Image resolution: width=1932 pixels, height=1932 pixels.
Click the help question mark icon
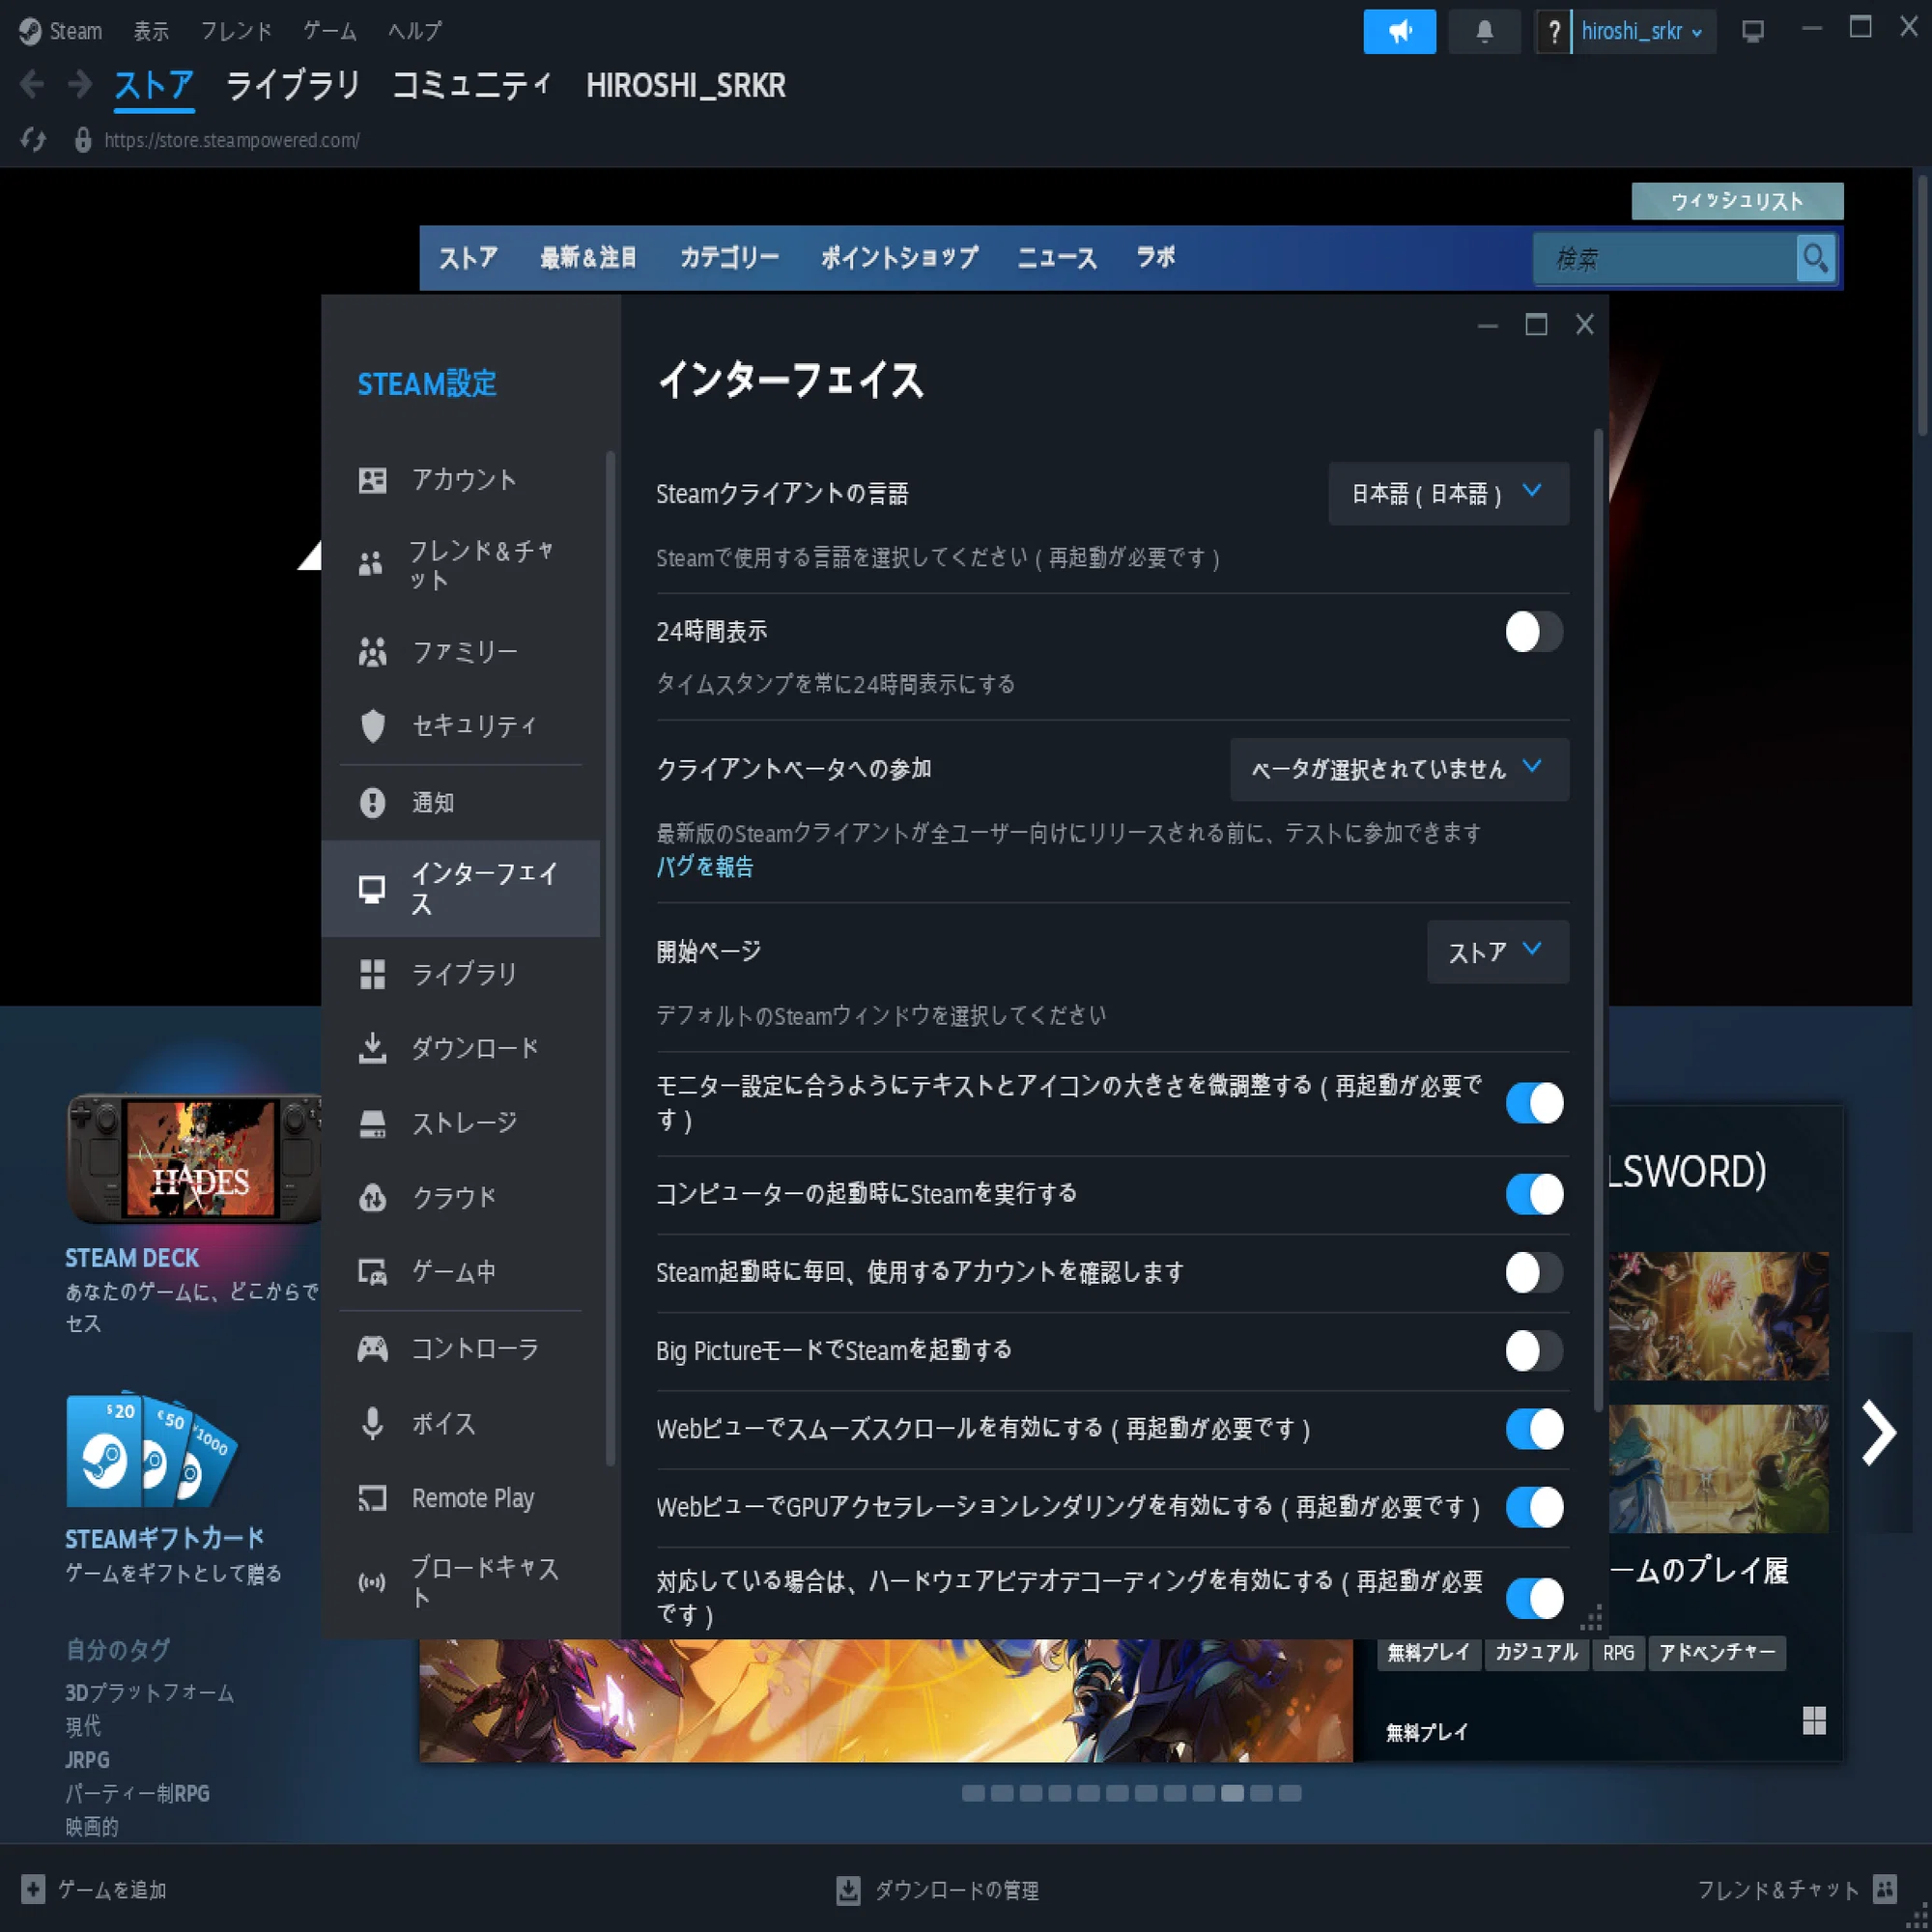pos(1553,32)
